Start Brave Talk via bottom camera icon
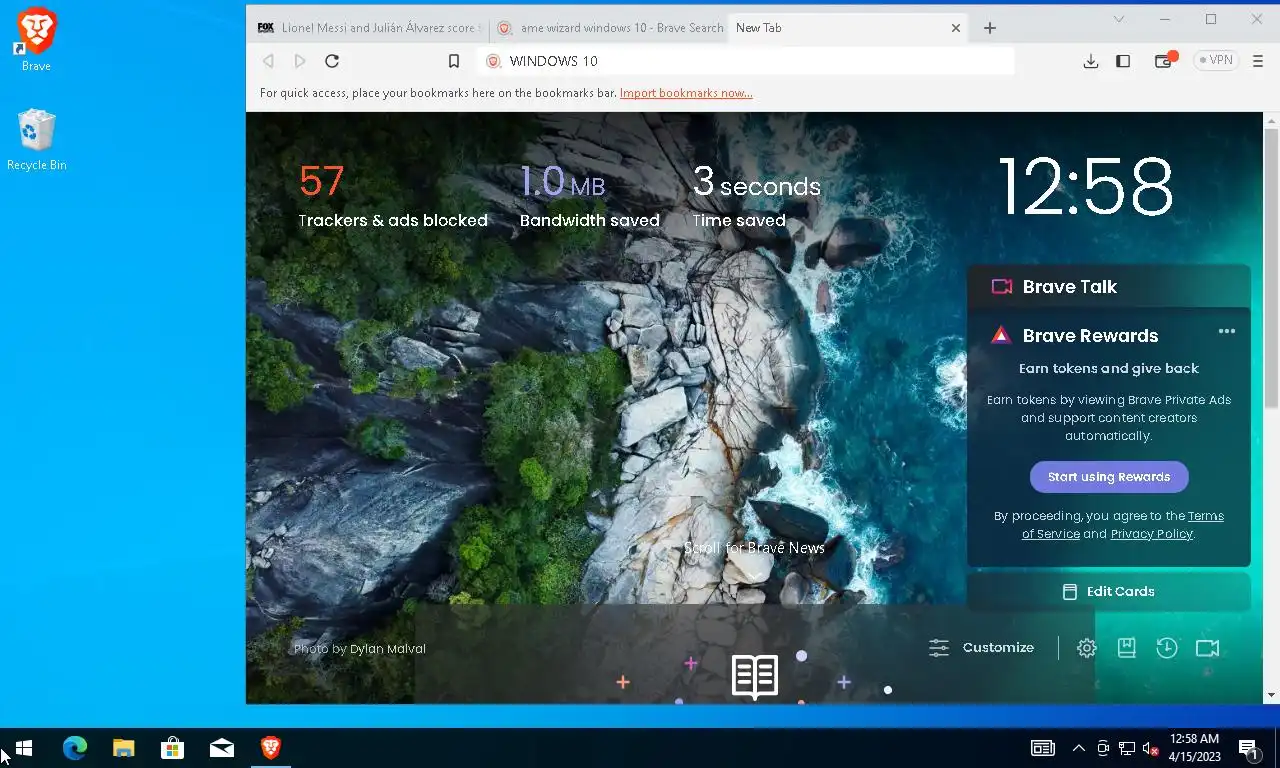 [1208, 648]
